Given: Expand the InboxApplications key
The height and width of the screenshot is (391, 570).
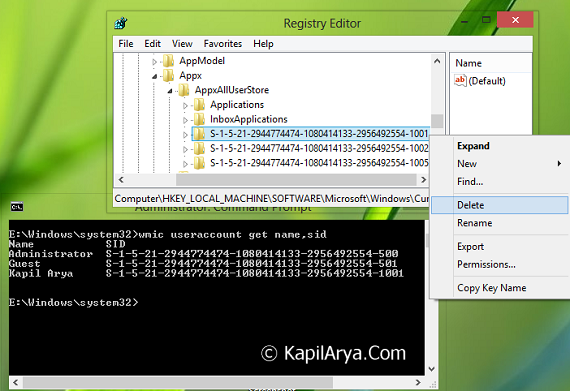Looking at the screenshot, I should pyautogui.click(x=185, y=120).
